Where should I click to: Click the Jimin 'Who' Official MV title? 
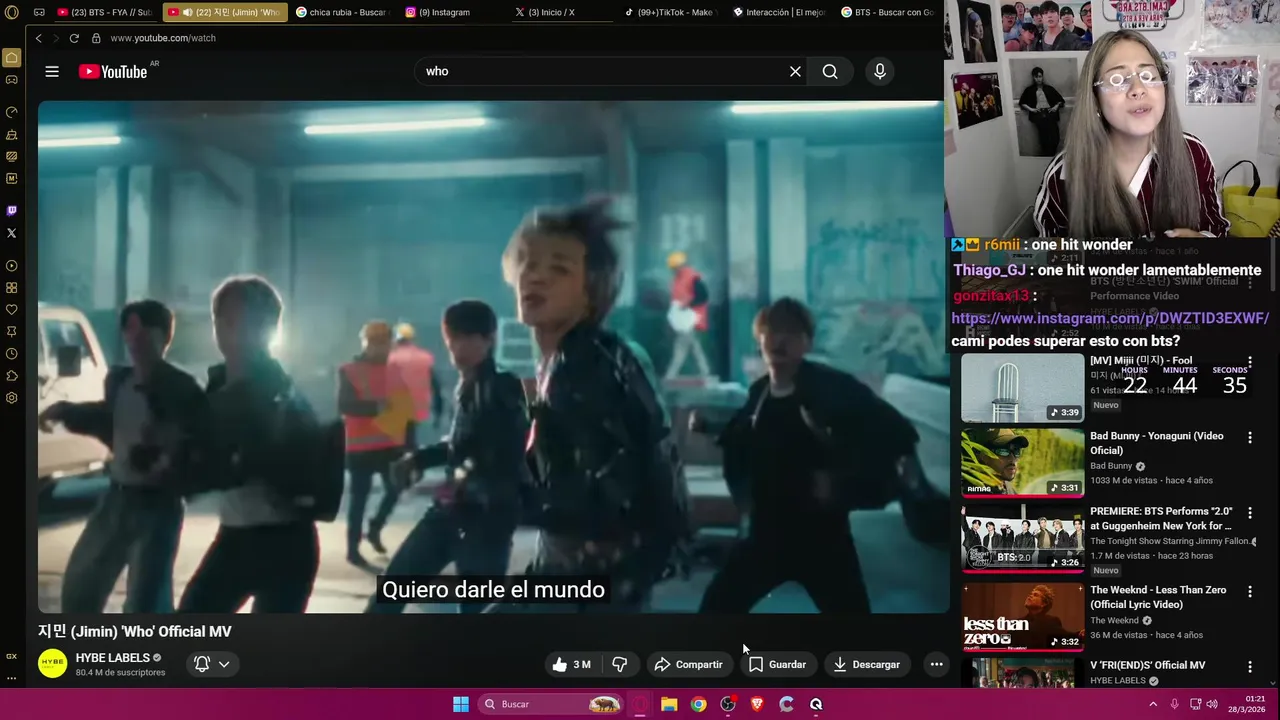[135, 631]
